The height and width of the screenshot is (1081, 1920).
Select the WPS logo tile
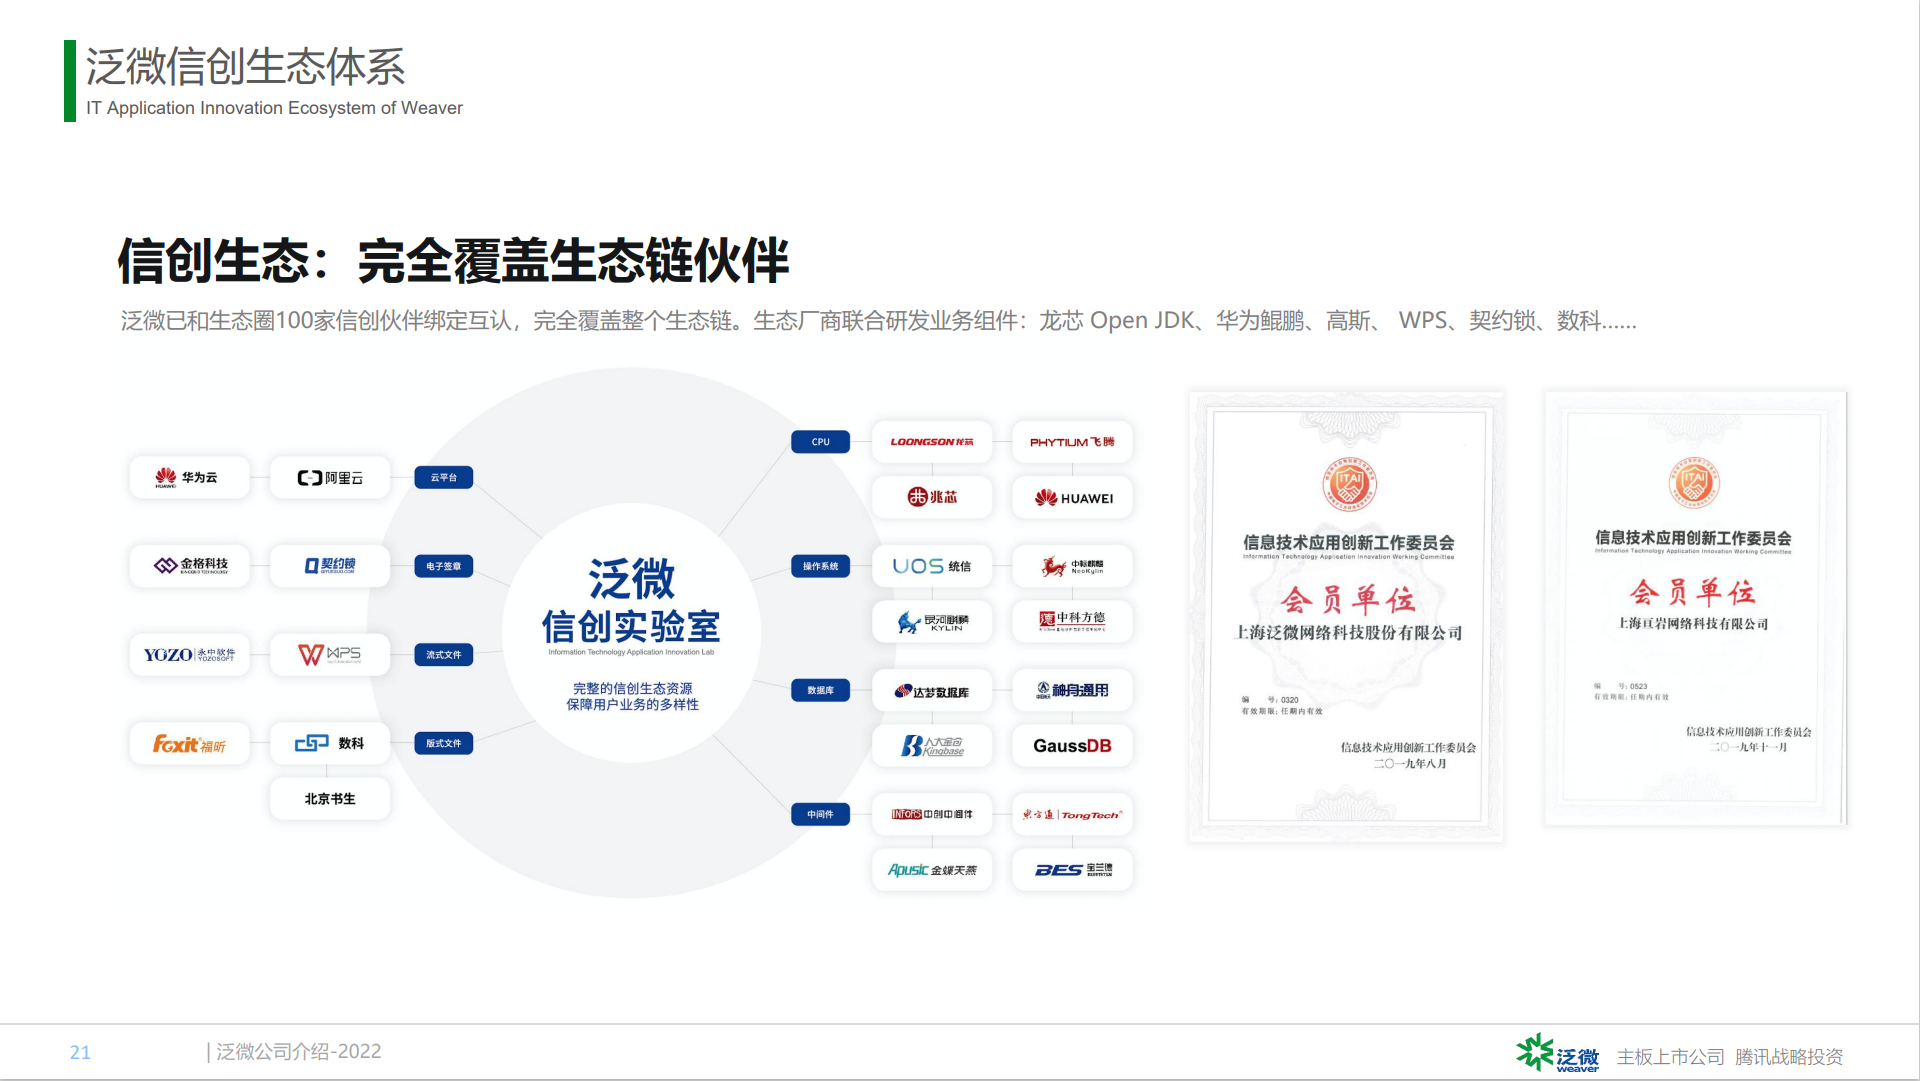coord(330,654)
